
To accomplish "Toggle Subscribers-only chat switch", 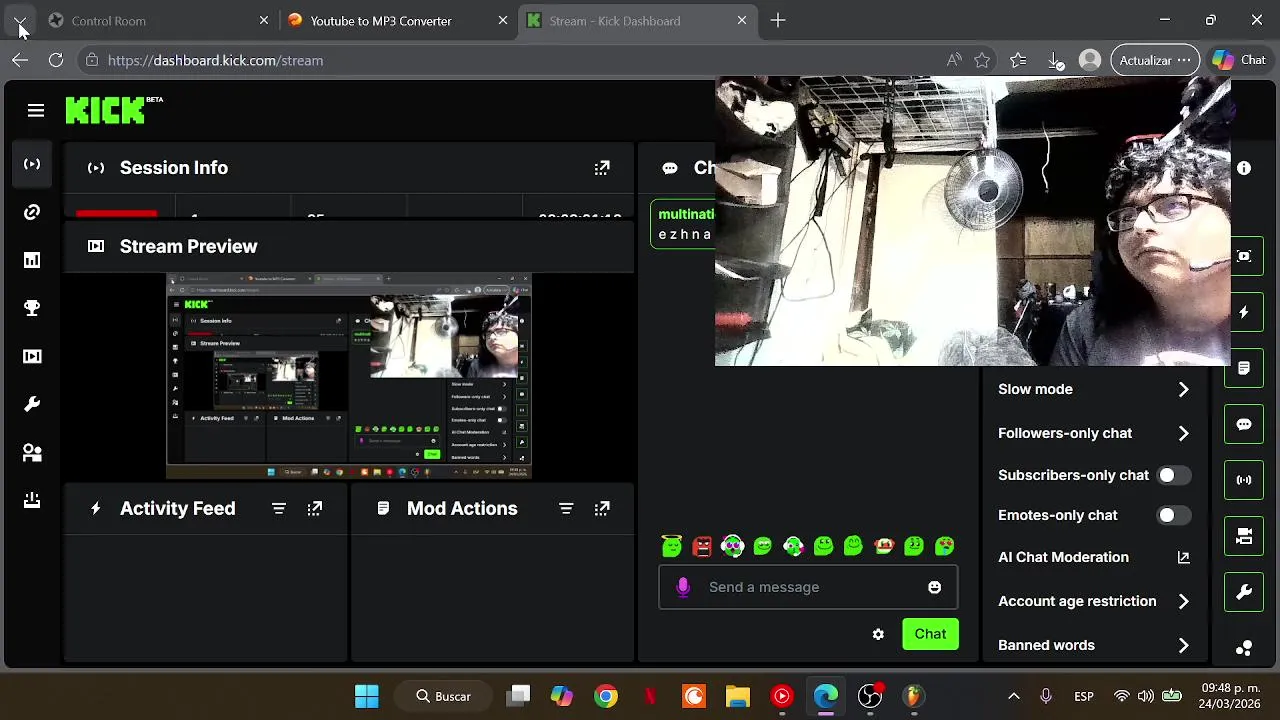I will point(1173,475).
